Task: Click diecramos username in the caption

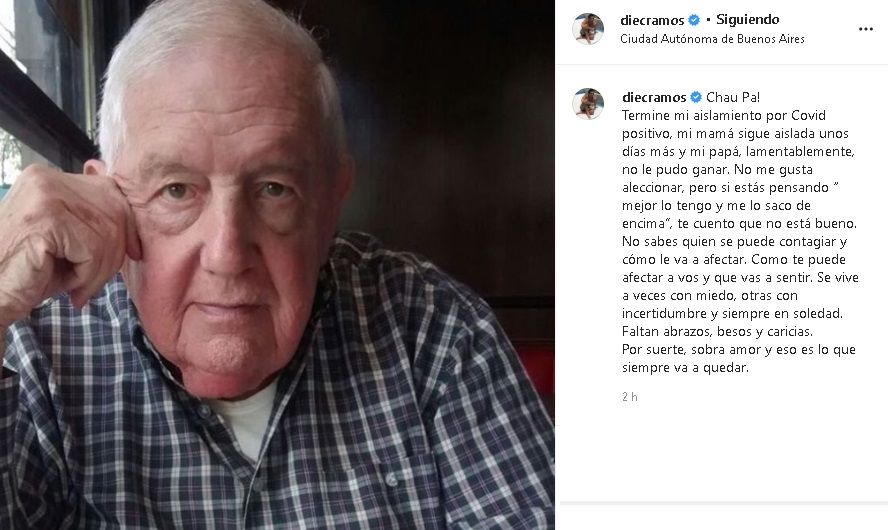Action: 654,97
